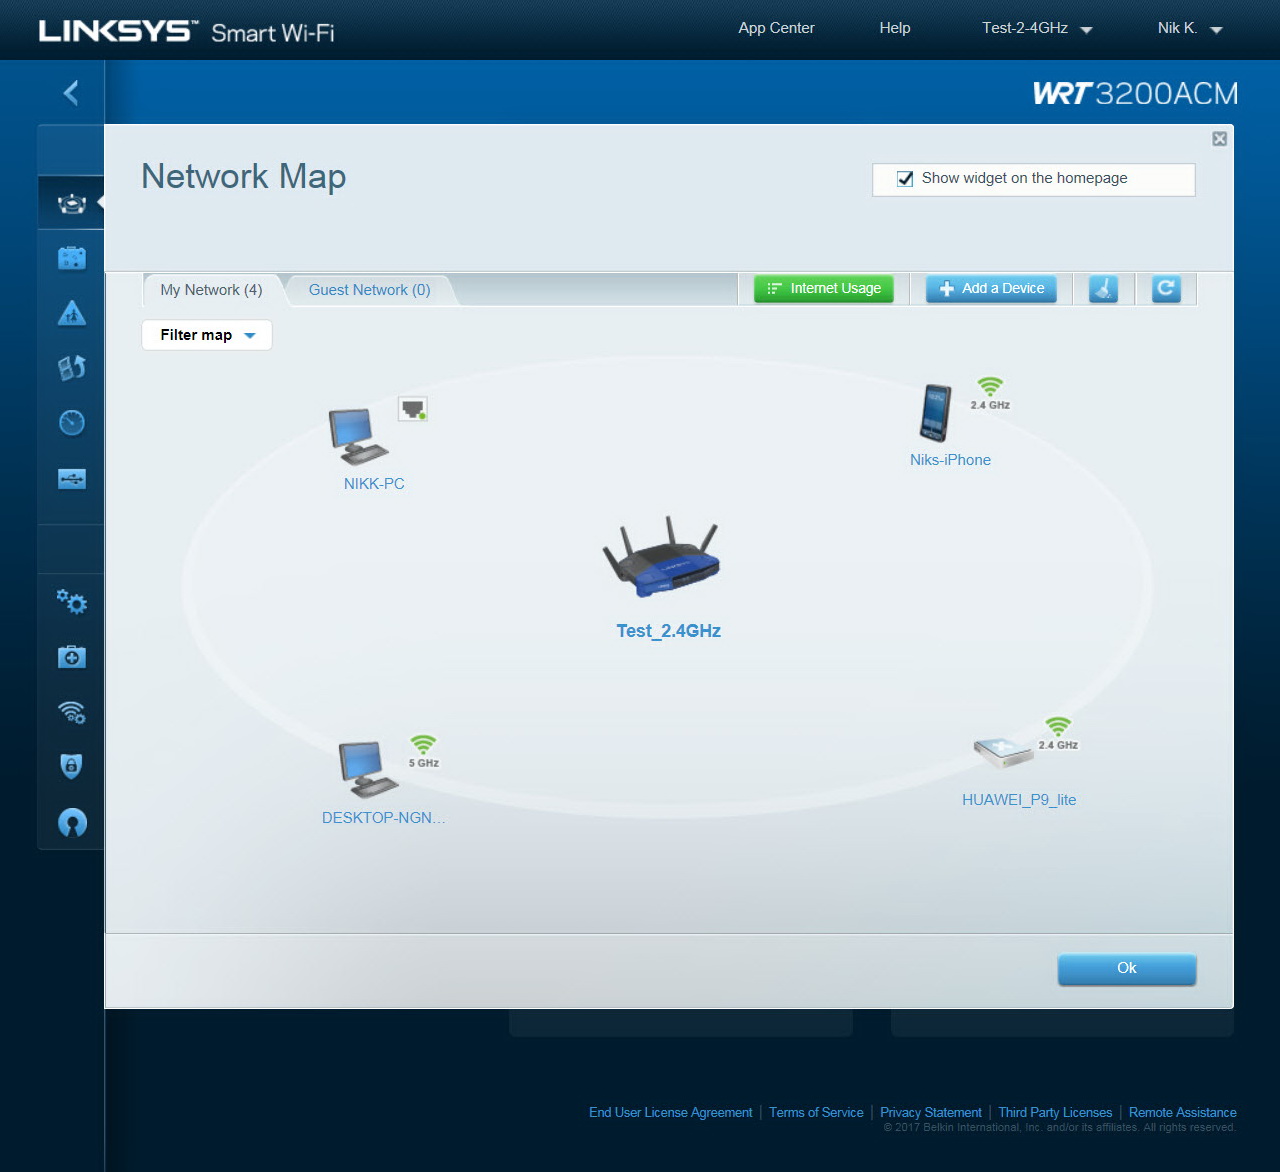The image size is (1280, 1172).
Task: Open the Nik K. account dropdown
Action: coord(1190,28)
